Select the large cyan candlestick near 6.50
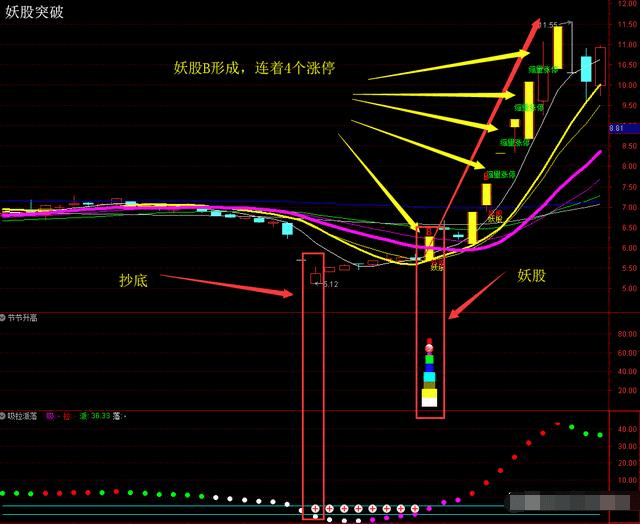Image resolution: width=640 pixels, height=526 pixels. coord(287,229)
